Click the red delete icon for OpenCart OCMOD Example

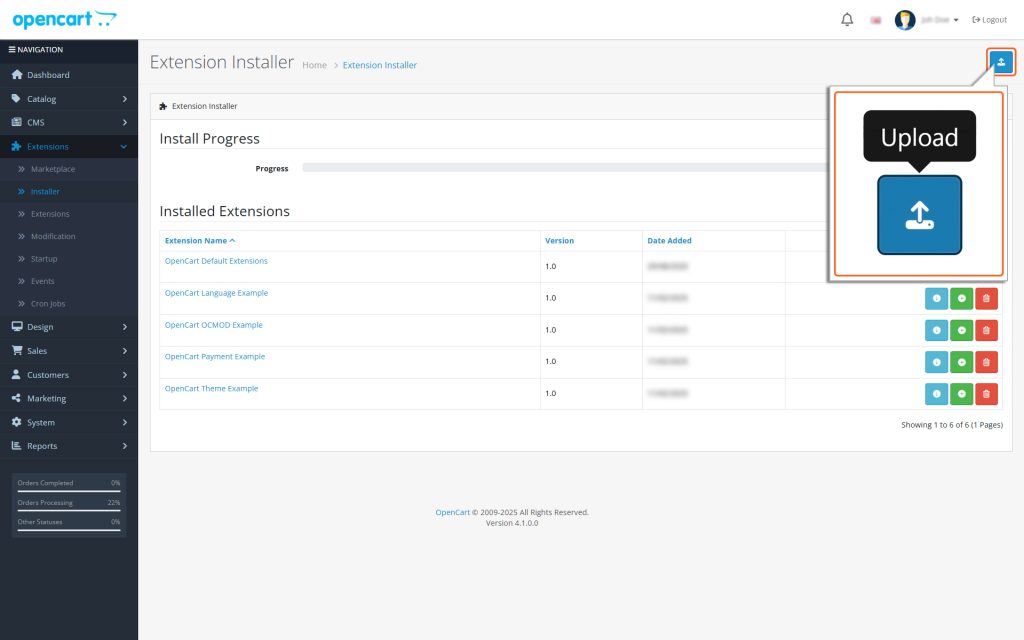click(x=986, y=329)
